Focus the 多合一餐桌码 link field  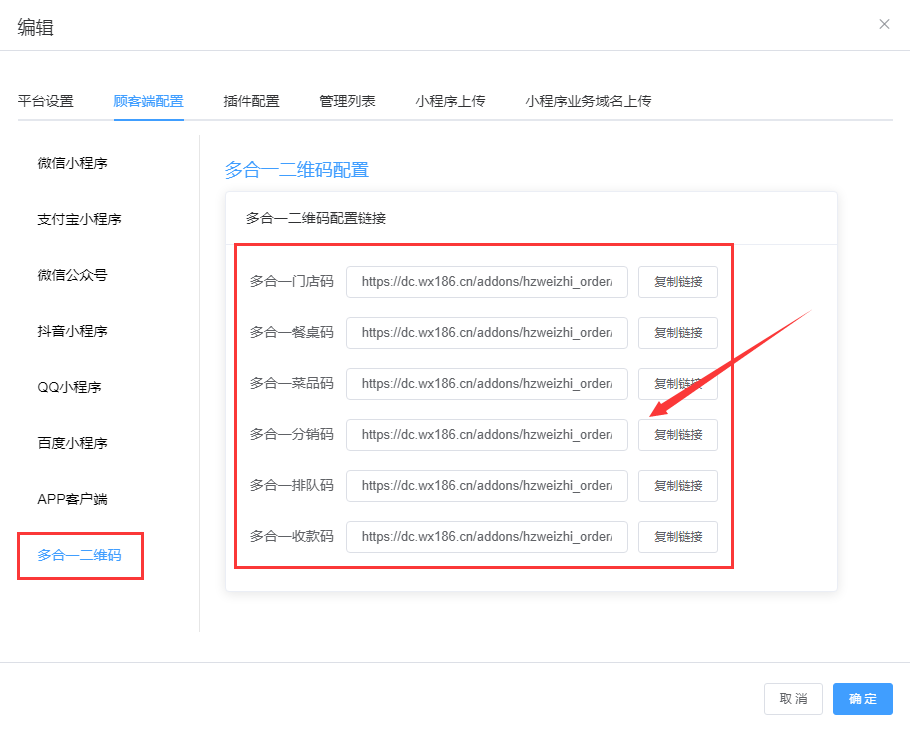pyautogui.click(x=487, y=333)
